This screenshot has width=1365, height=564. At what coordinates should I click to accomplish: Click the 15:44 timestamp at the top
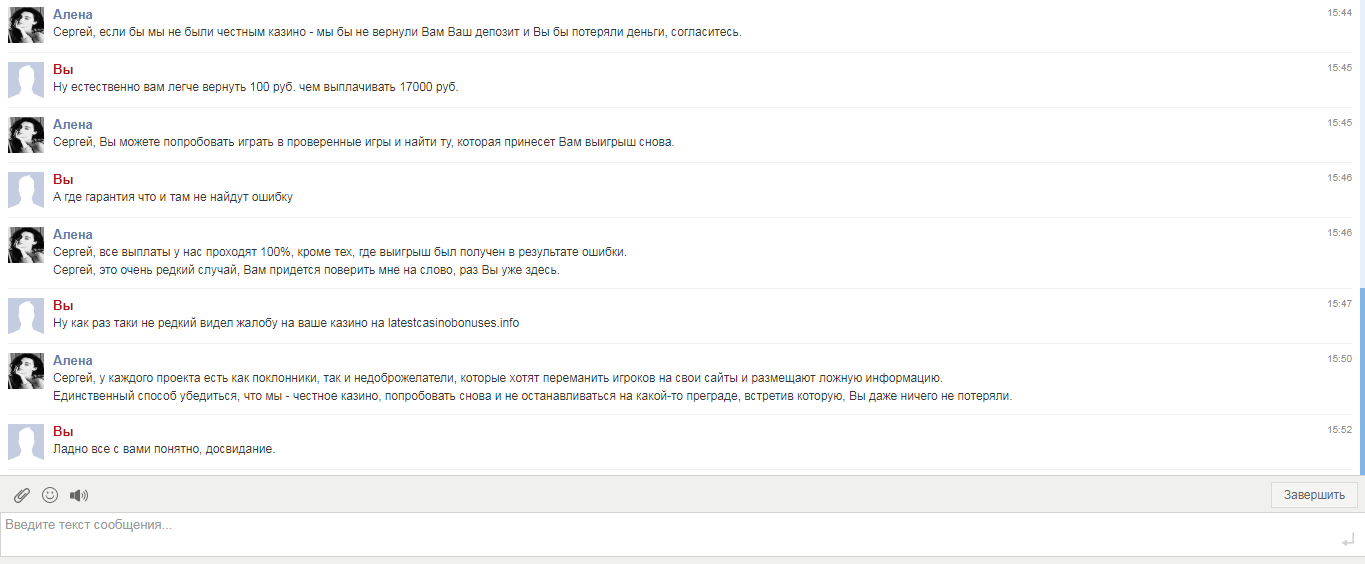coord(1339,13)
